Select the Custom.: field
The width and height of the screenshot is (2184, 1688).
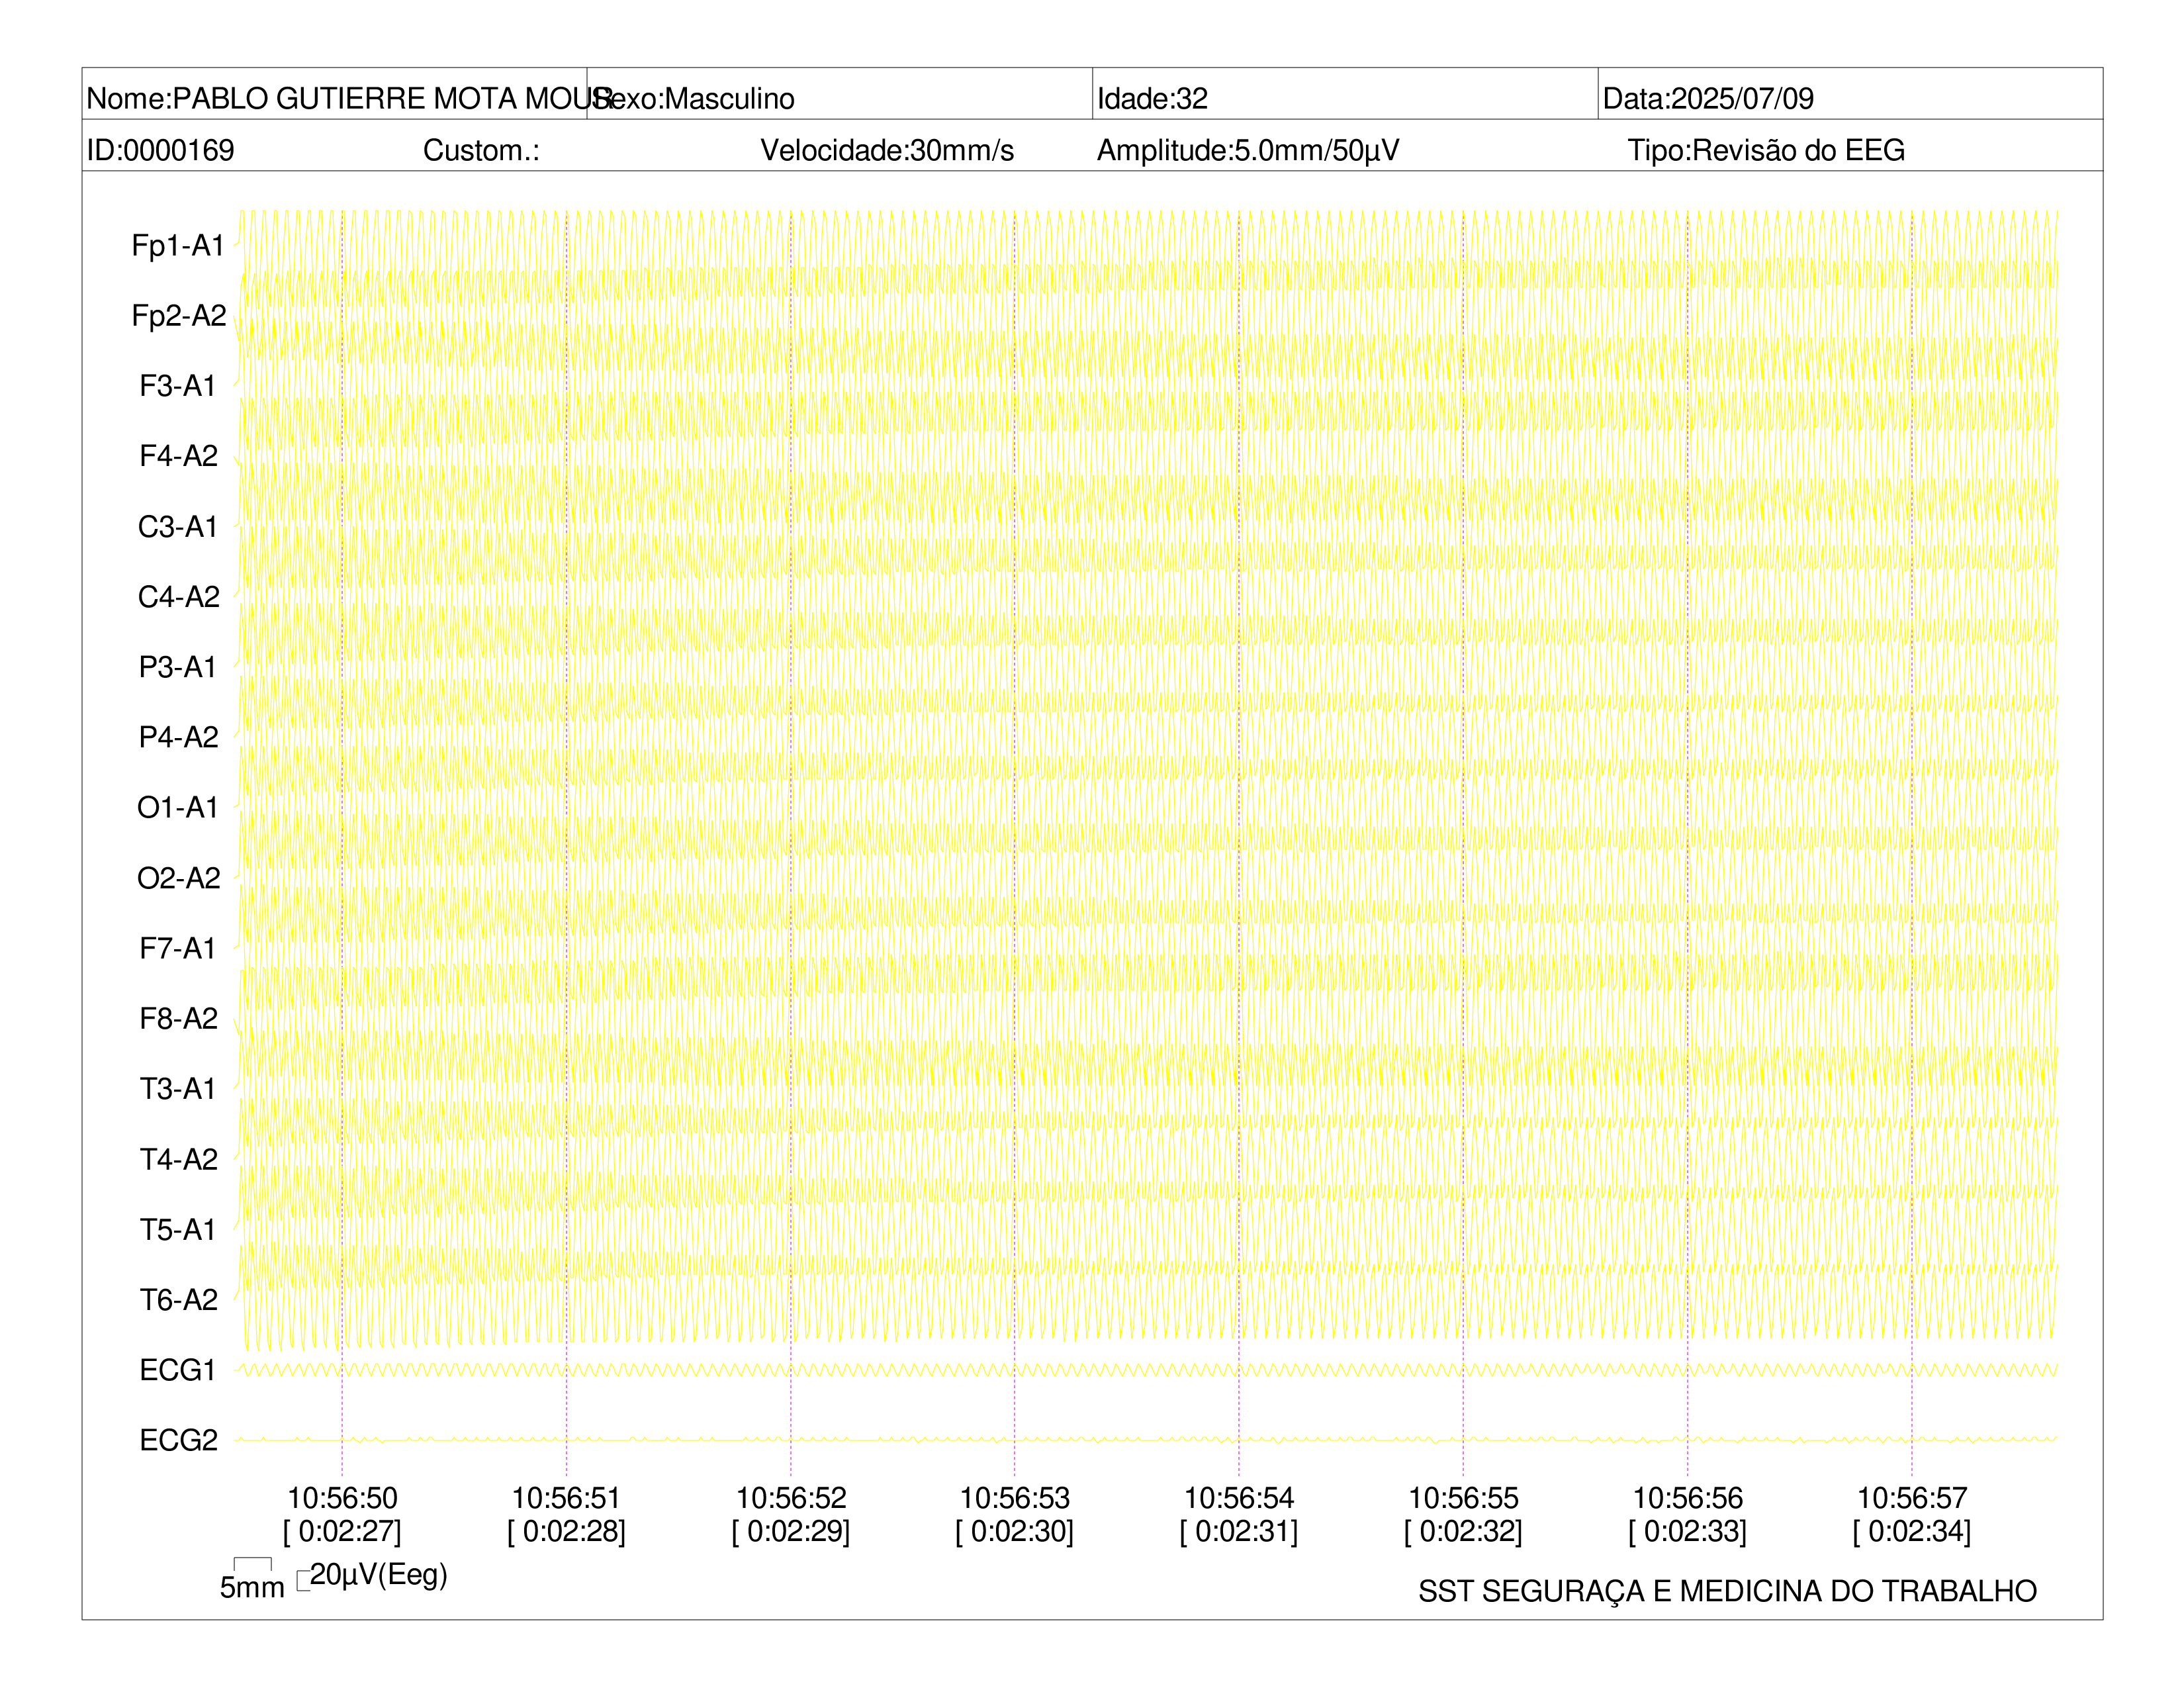click(481, 150)
